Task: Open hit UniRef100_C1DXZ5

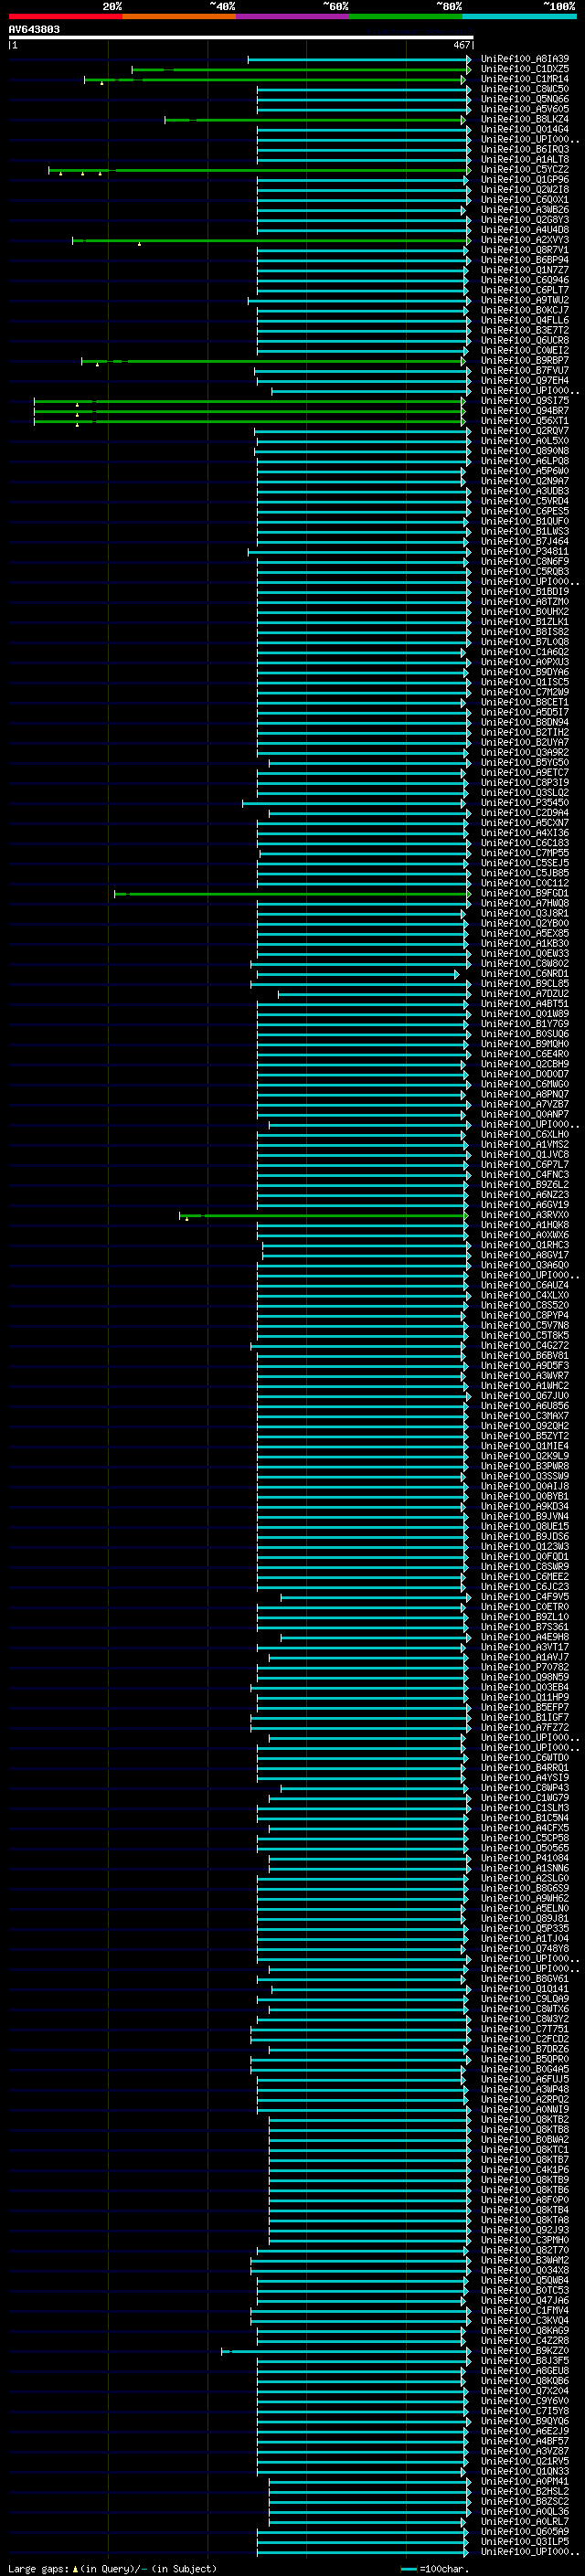Action: [525, 69]
